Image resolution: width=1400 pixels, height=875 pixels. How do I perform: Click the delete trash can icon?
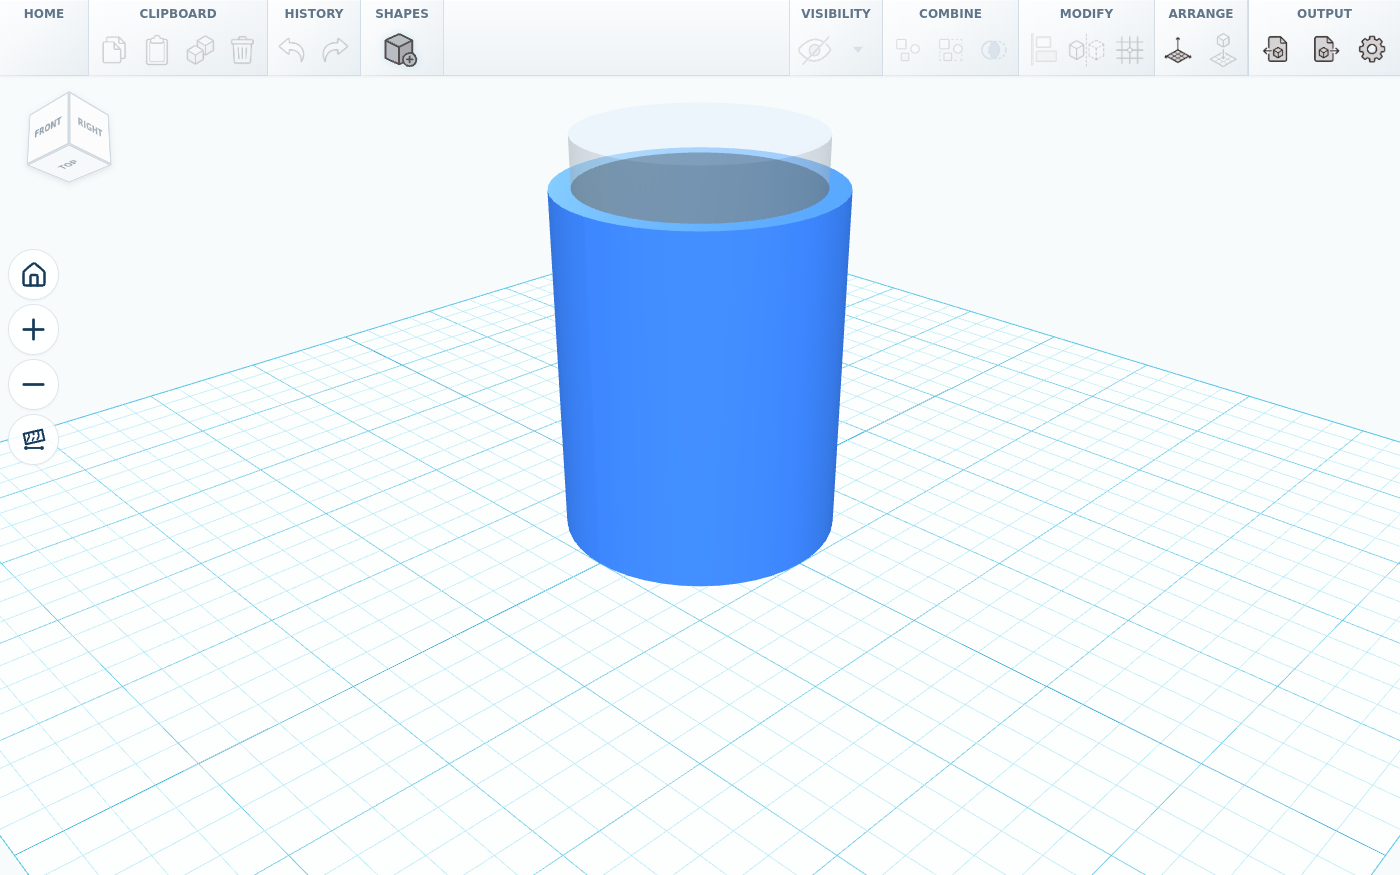[x=242, y=50]
